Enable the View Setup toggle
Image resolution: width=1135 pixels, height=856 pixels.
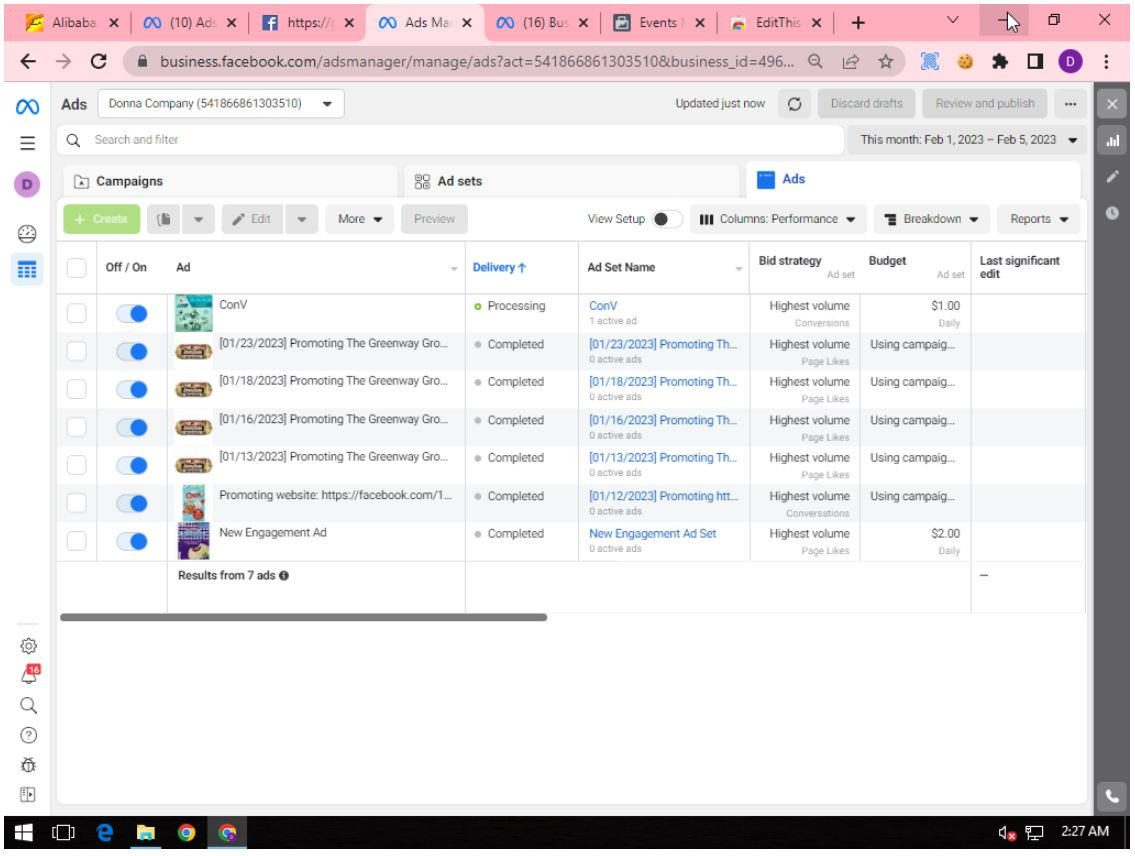[666, 219]
